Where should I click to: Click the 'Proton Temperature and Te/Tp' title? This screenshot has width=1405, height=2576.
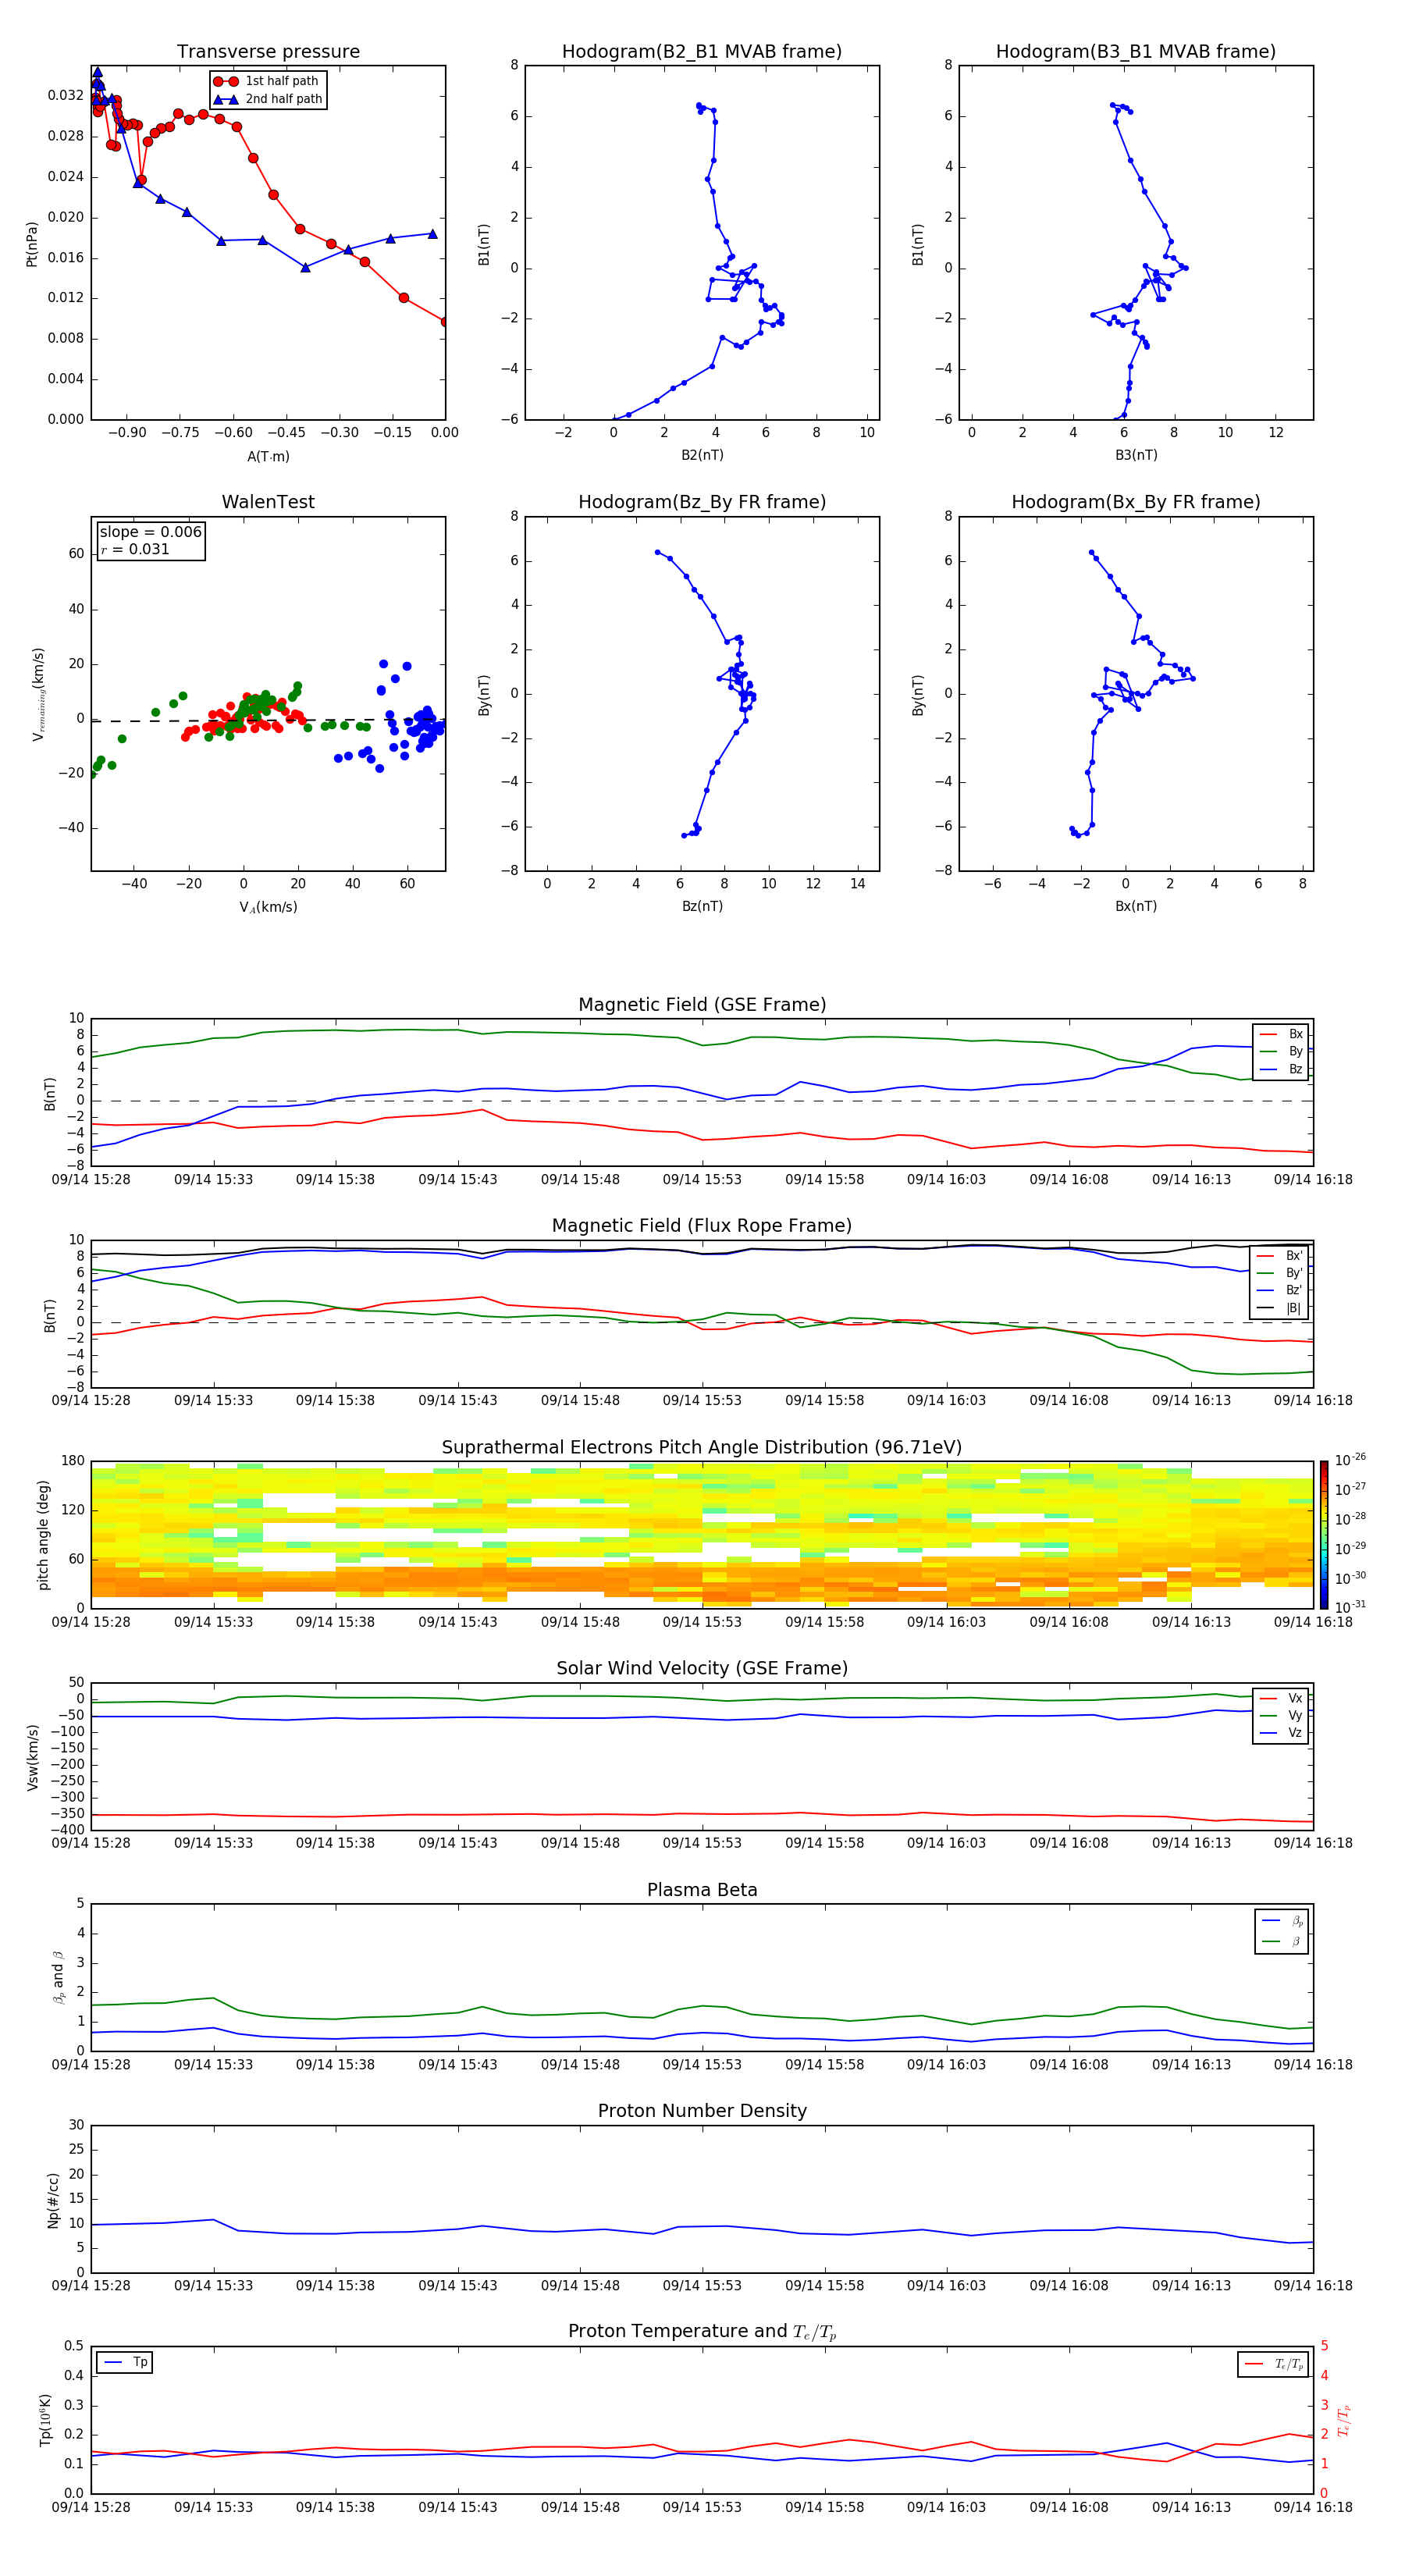[702, 2332]
